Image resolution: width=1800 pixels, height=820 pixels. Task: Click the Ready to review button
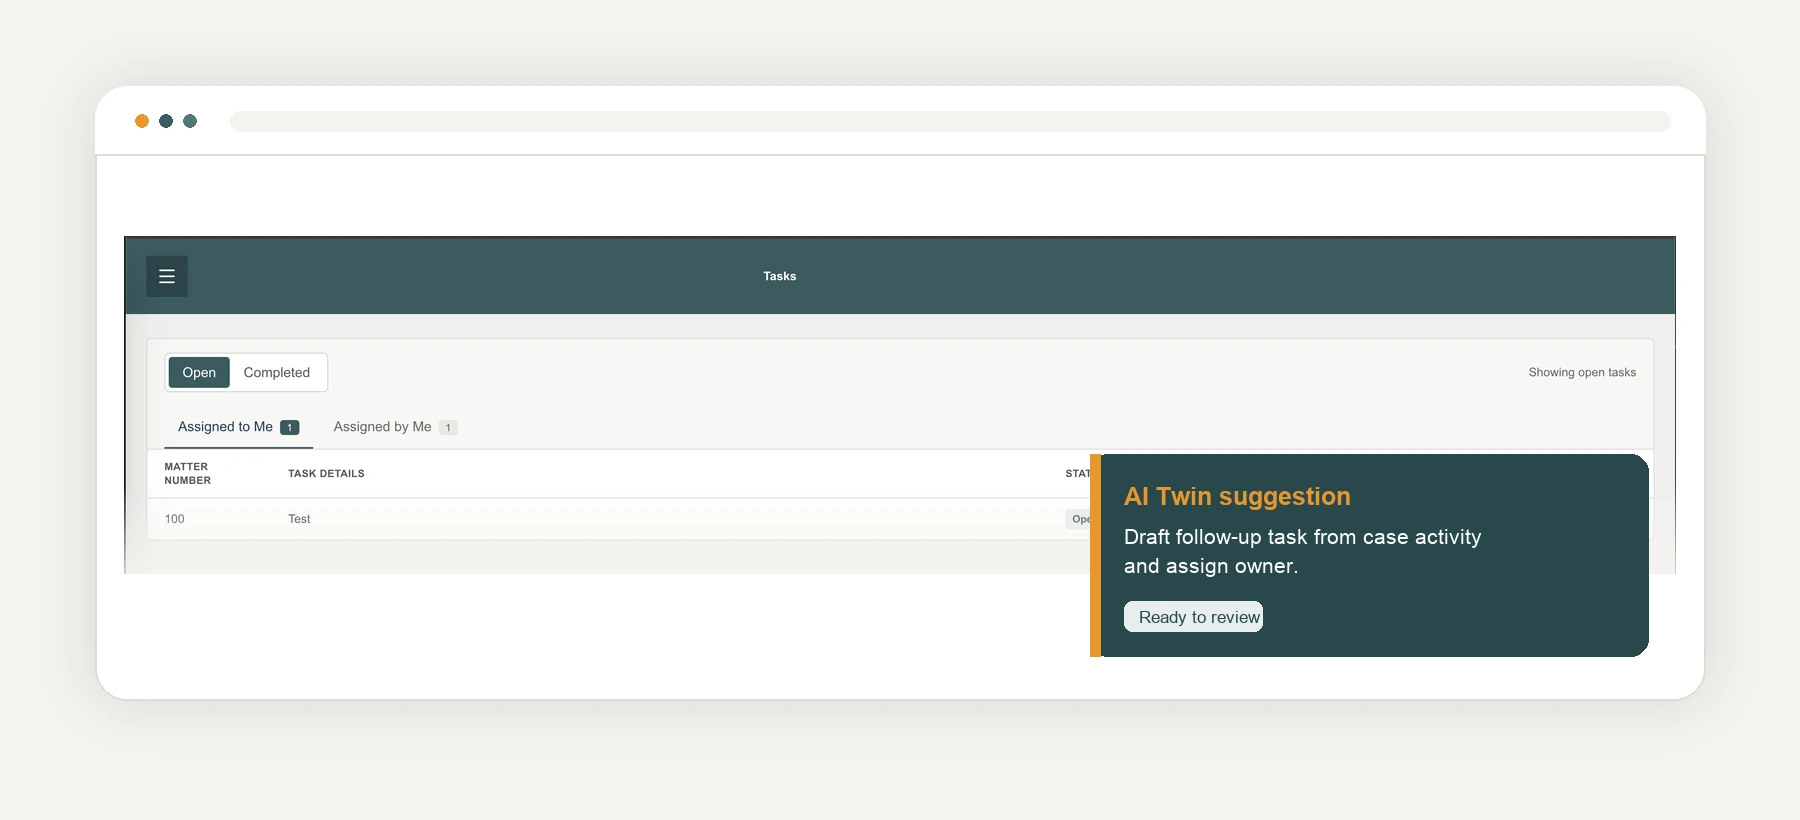pos(1194,617)
